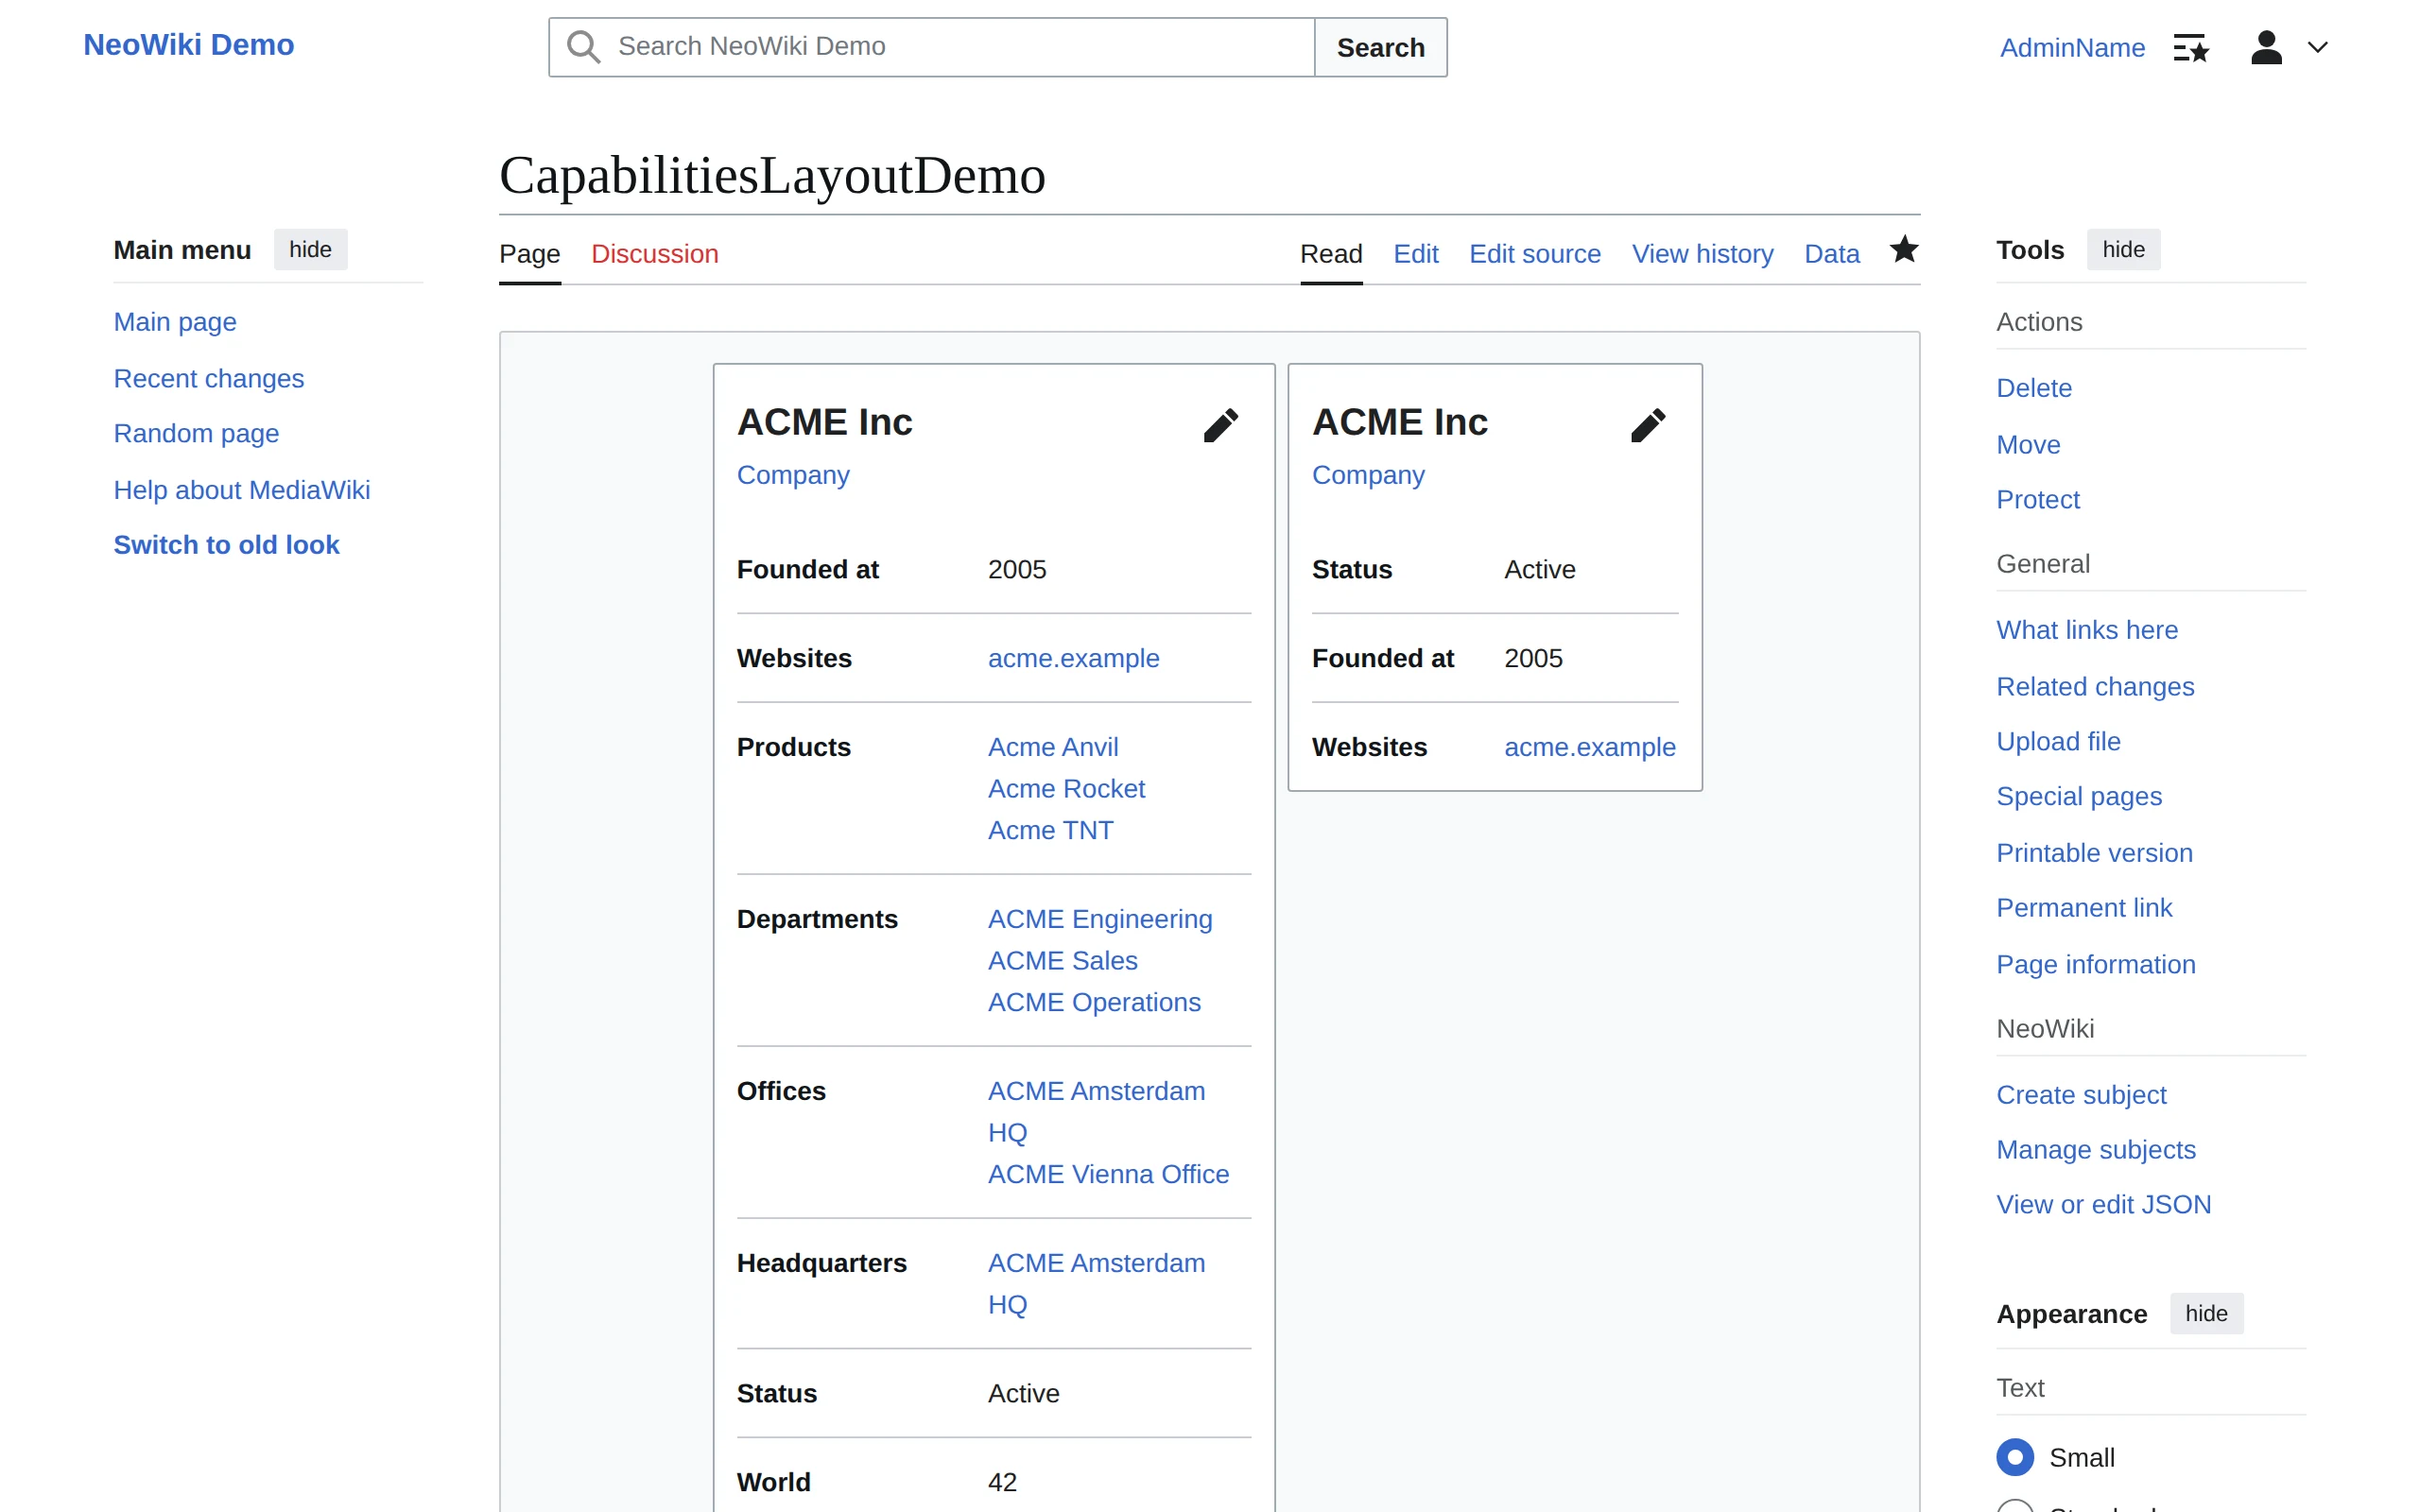Go to NeoWiki Demo home logo link

[188, 45]
